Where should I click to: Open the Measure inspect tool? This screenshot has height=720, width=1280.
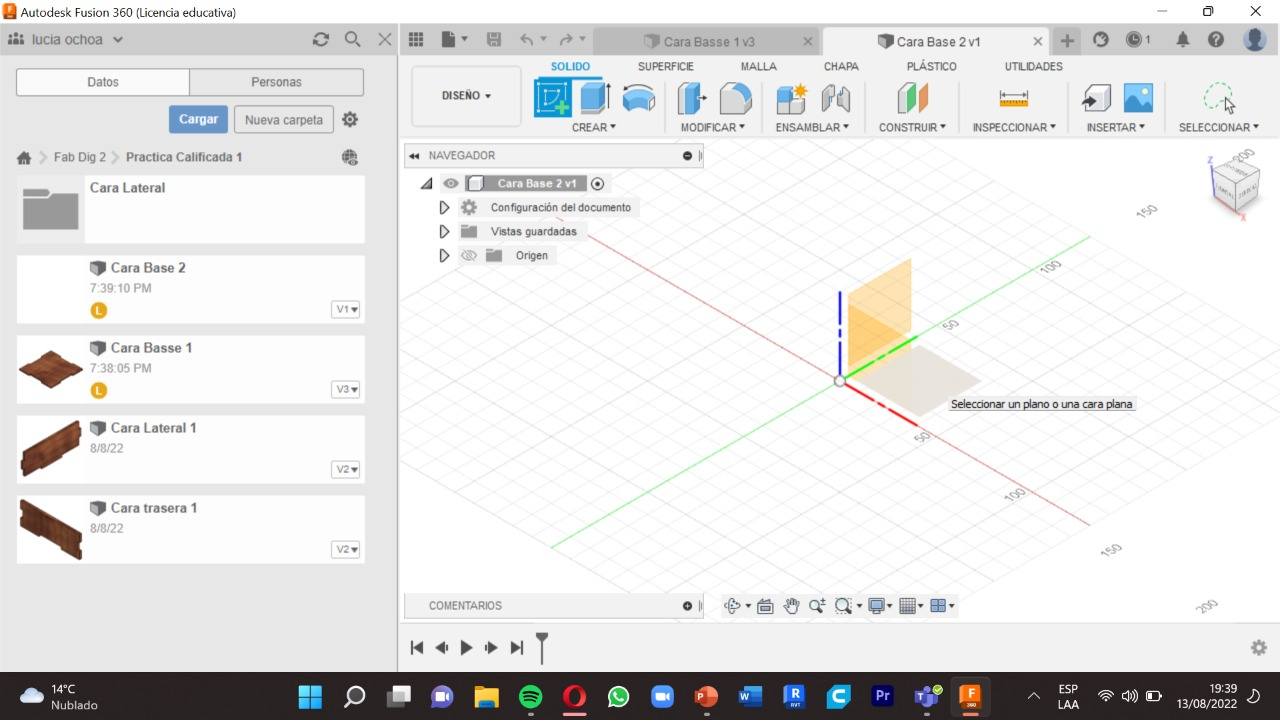pos(1013,98)
